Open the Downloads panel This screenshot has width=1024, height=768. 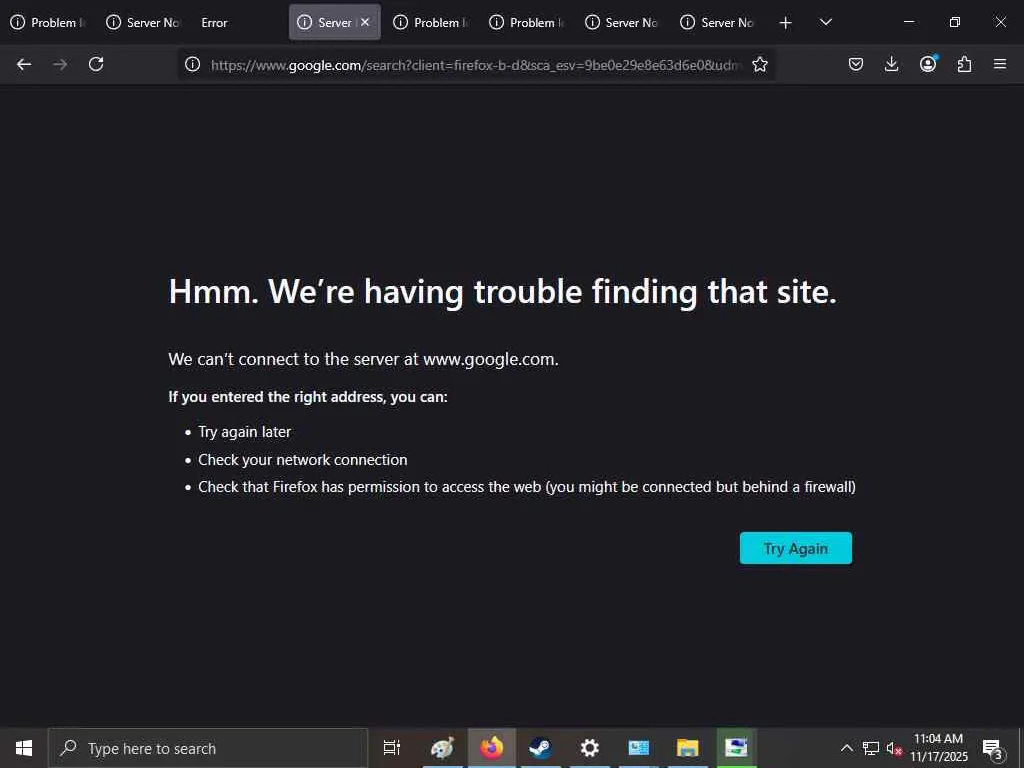click(x=891, y=64)
